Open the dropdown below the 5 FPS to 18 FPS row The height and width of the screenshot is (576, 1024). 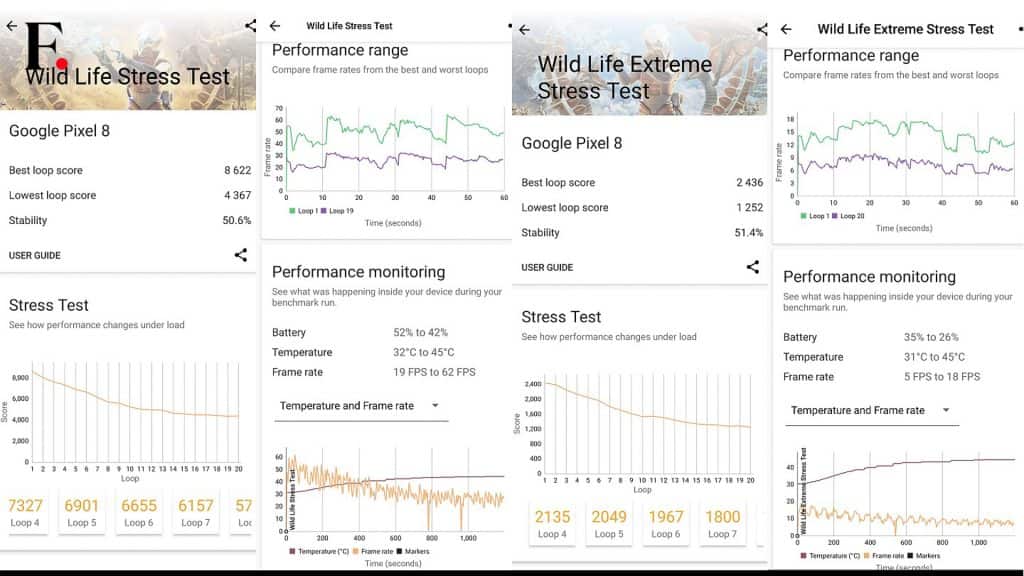tap(868, 411)
